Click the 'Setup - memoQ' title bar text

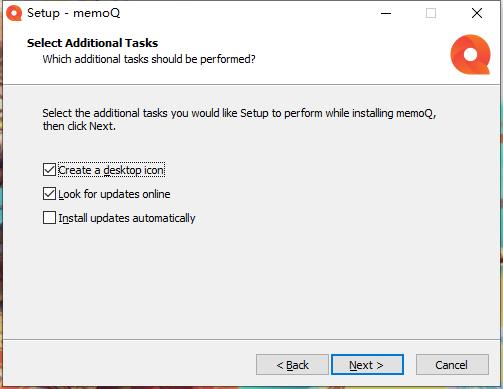[74, 13]
